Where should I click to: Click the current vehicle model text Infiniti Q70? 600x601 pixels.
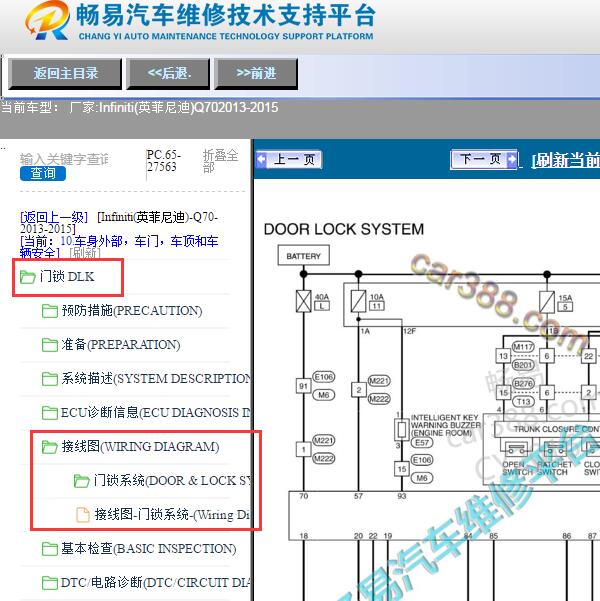click(x=140, y=107)
